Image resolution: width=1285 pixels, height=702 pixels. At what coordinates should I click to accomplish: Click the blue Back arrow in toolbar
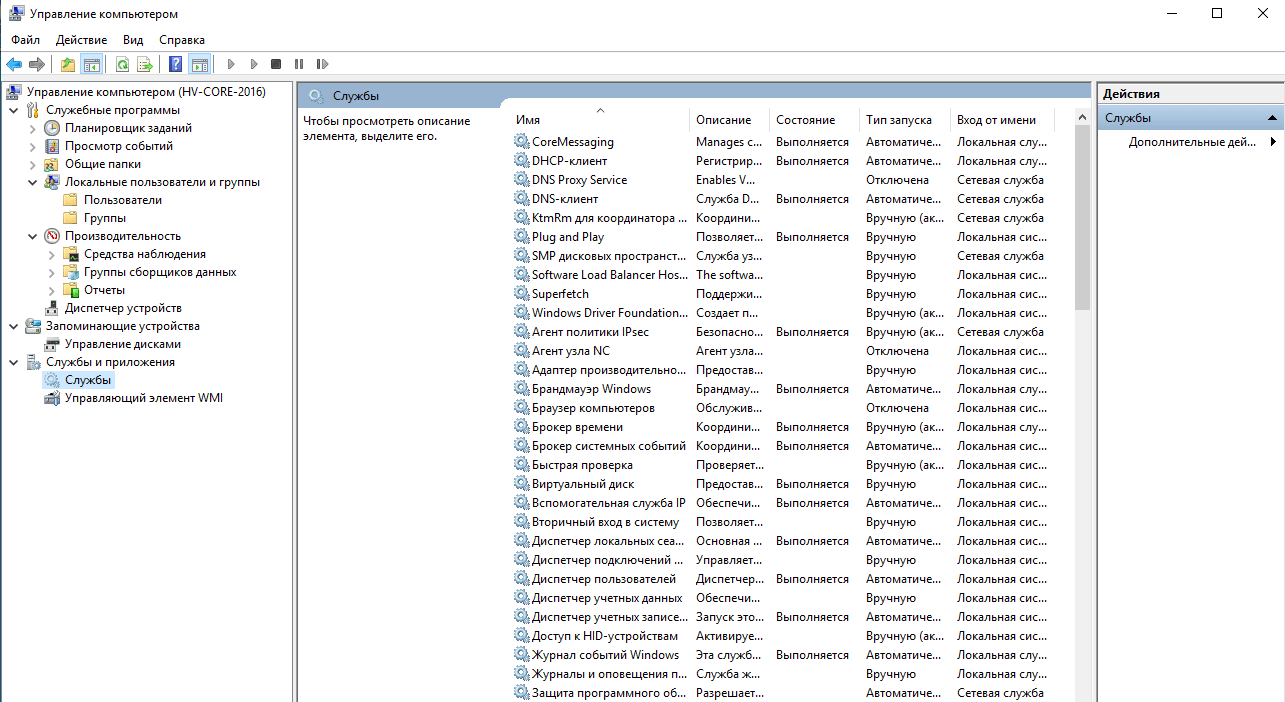pyautogui.click(x=14, y=65)
